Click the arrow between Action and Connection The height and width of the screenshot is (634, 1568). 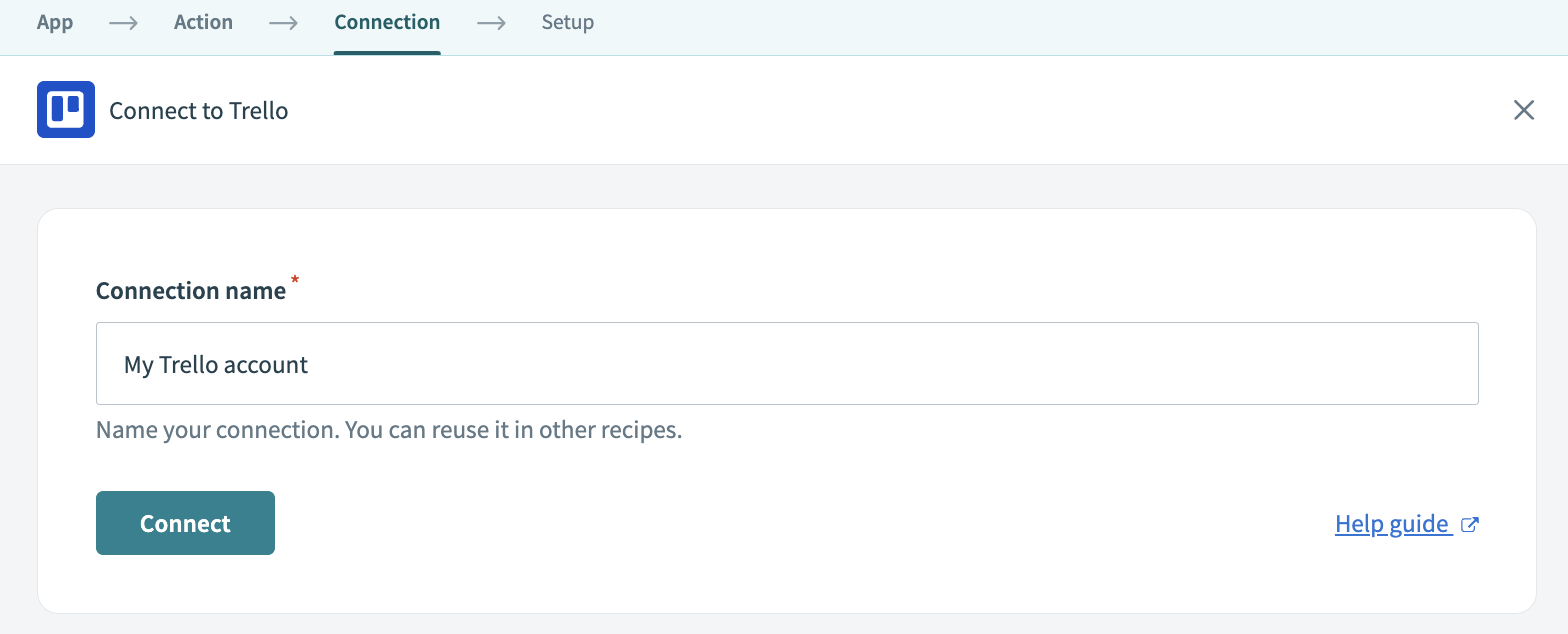coord(283,22)
